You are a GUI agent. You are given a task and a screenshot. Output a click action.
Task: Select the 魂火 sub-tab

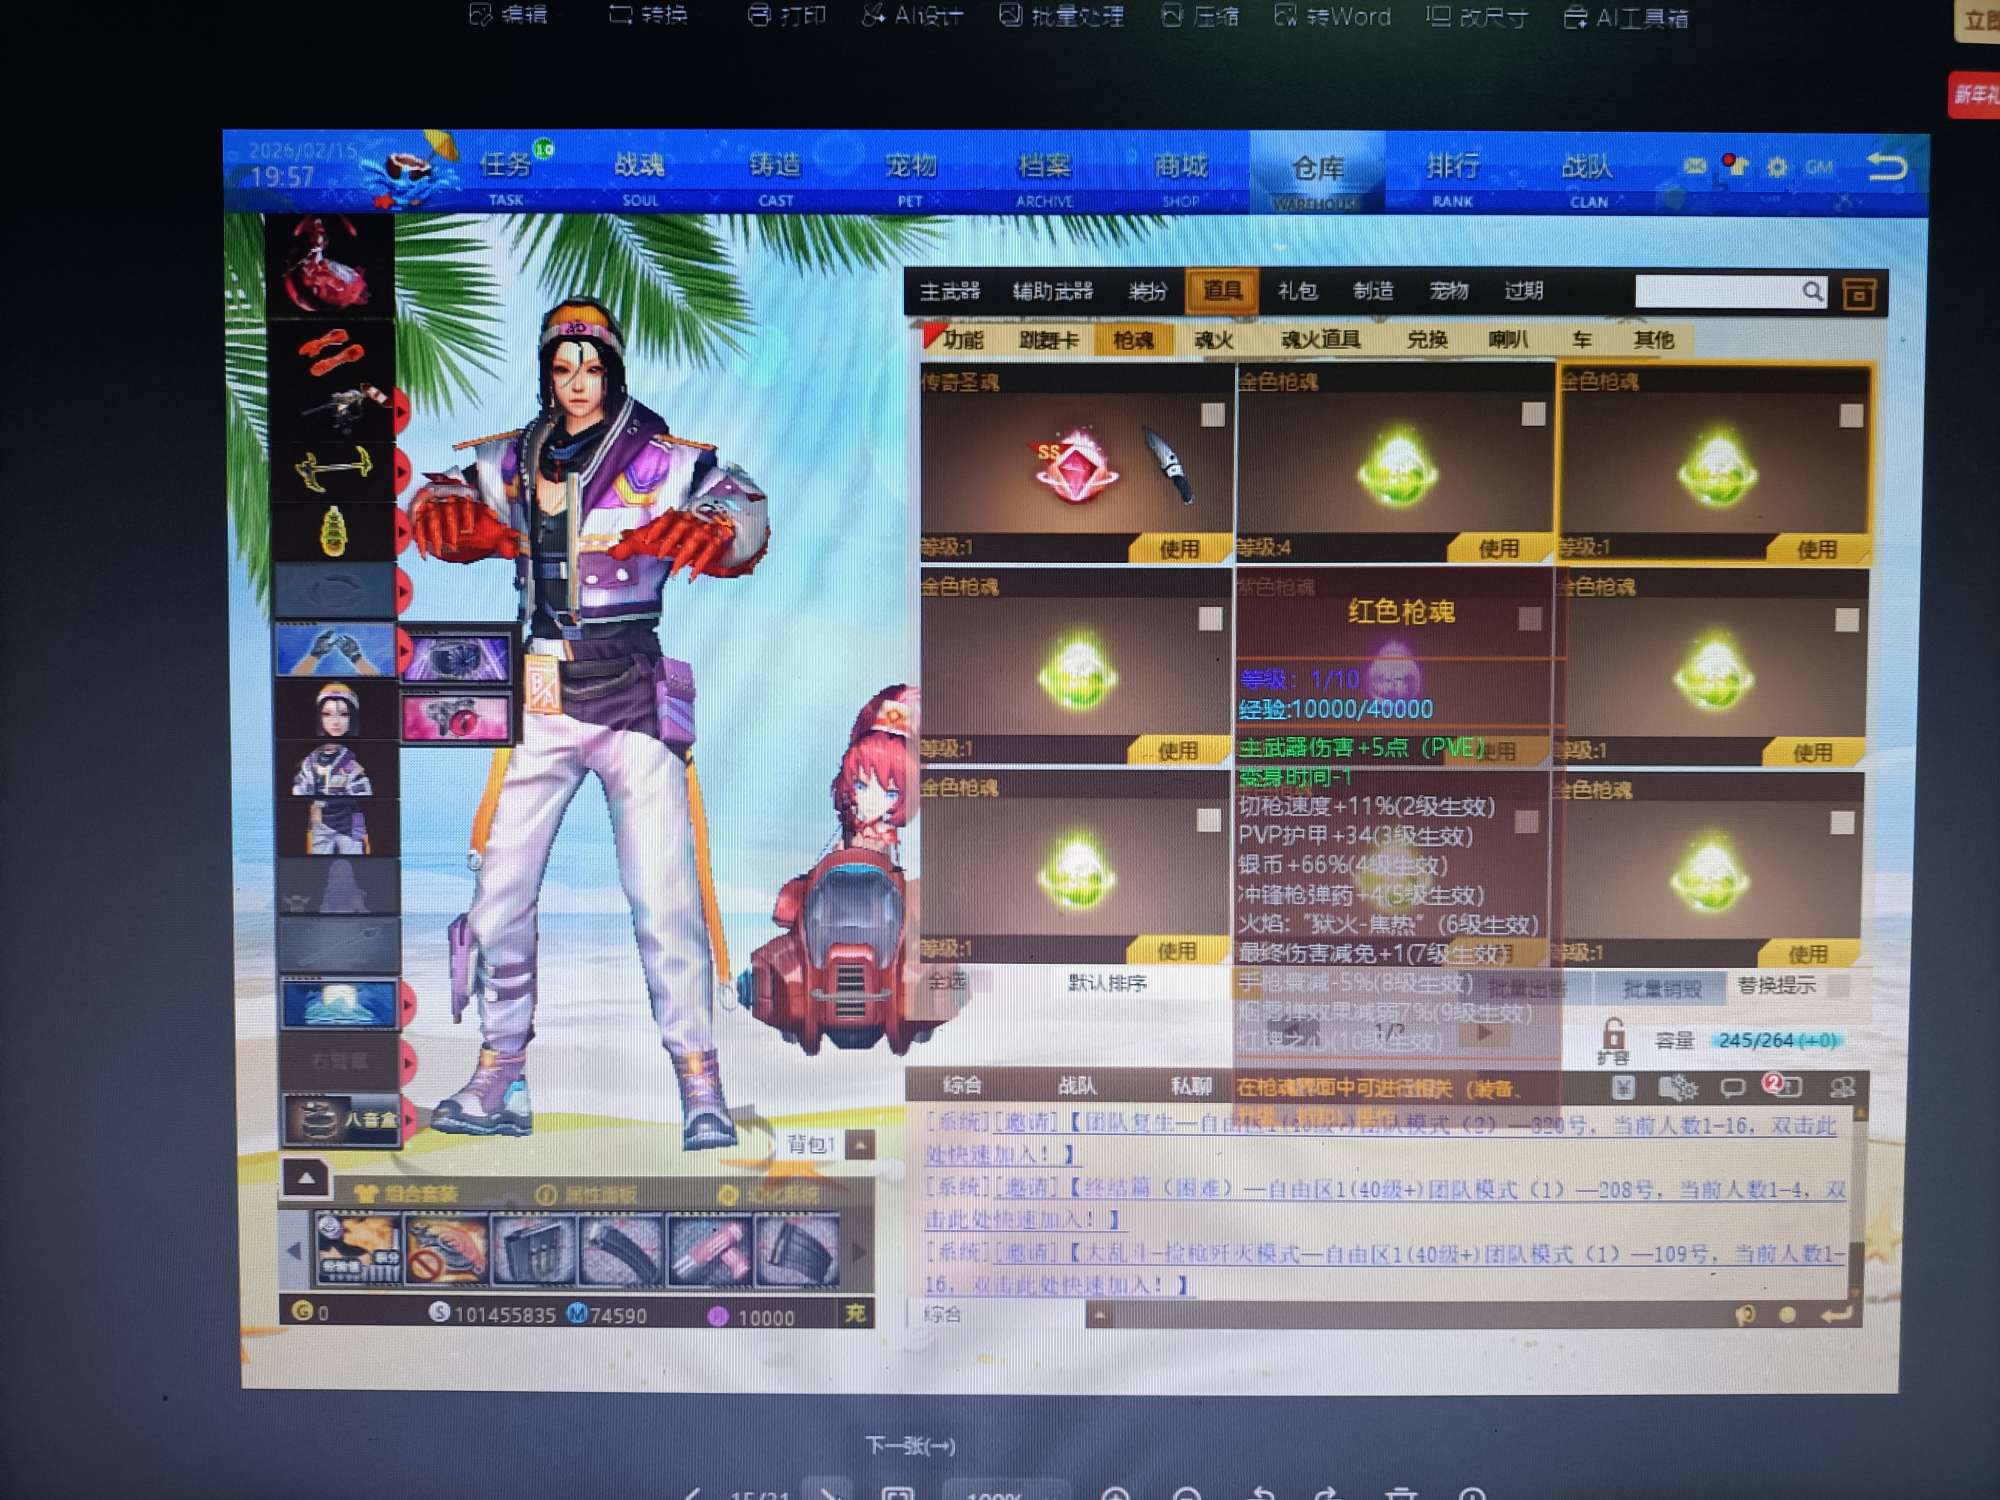pos(1213,340)
